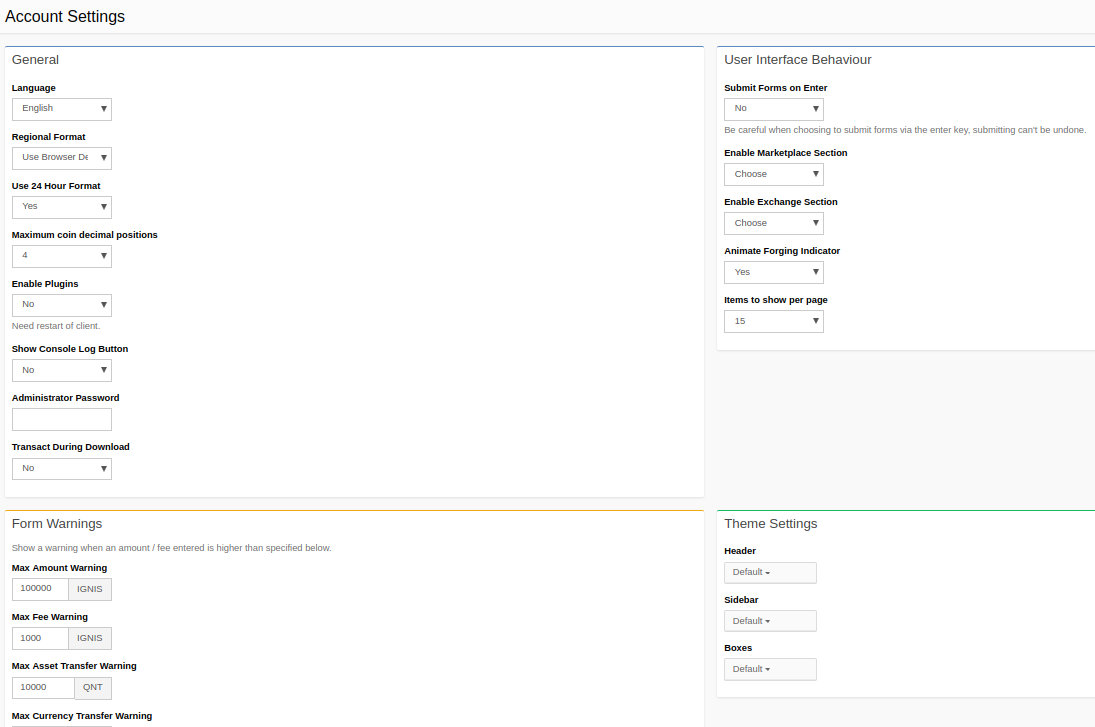
Task: Open Animate Forging Indicator dropdown
Action: (773, 272)
